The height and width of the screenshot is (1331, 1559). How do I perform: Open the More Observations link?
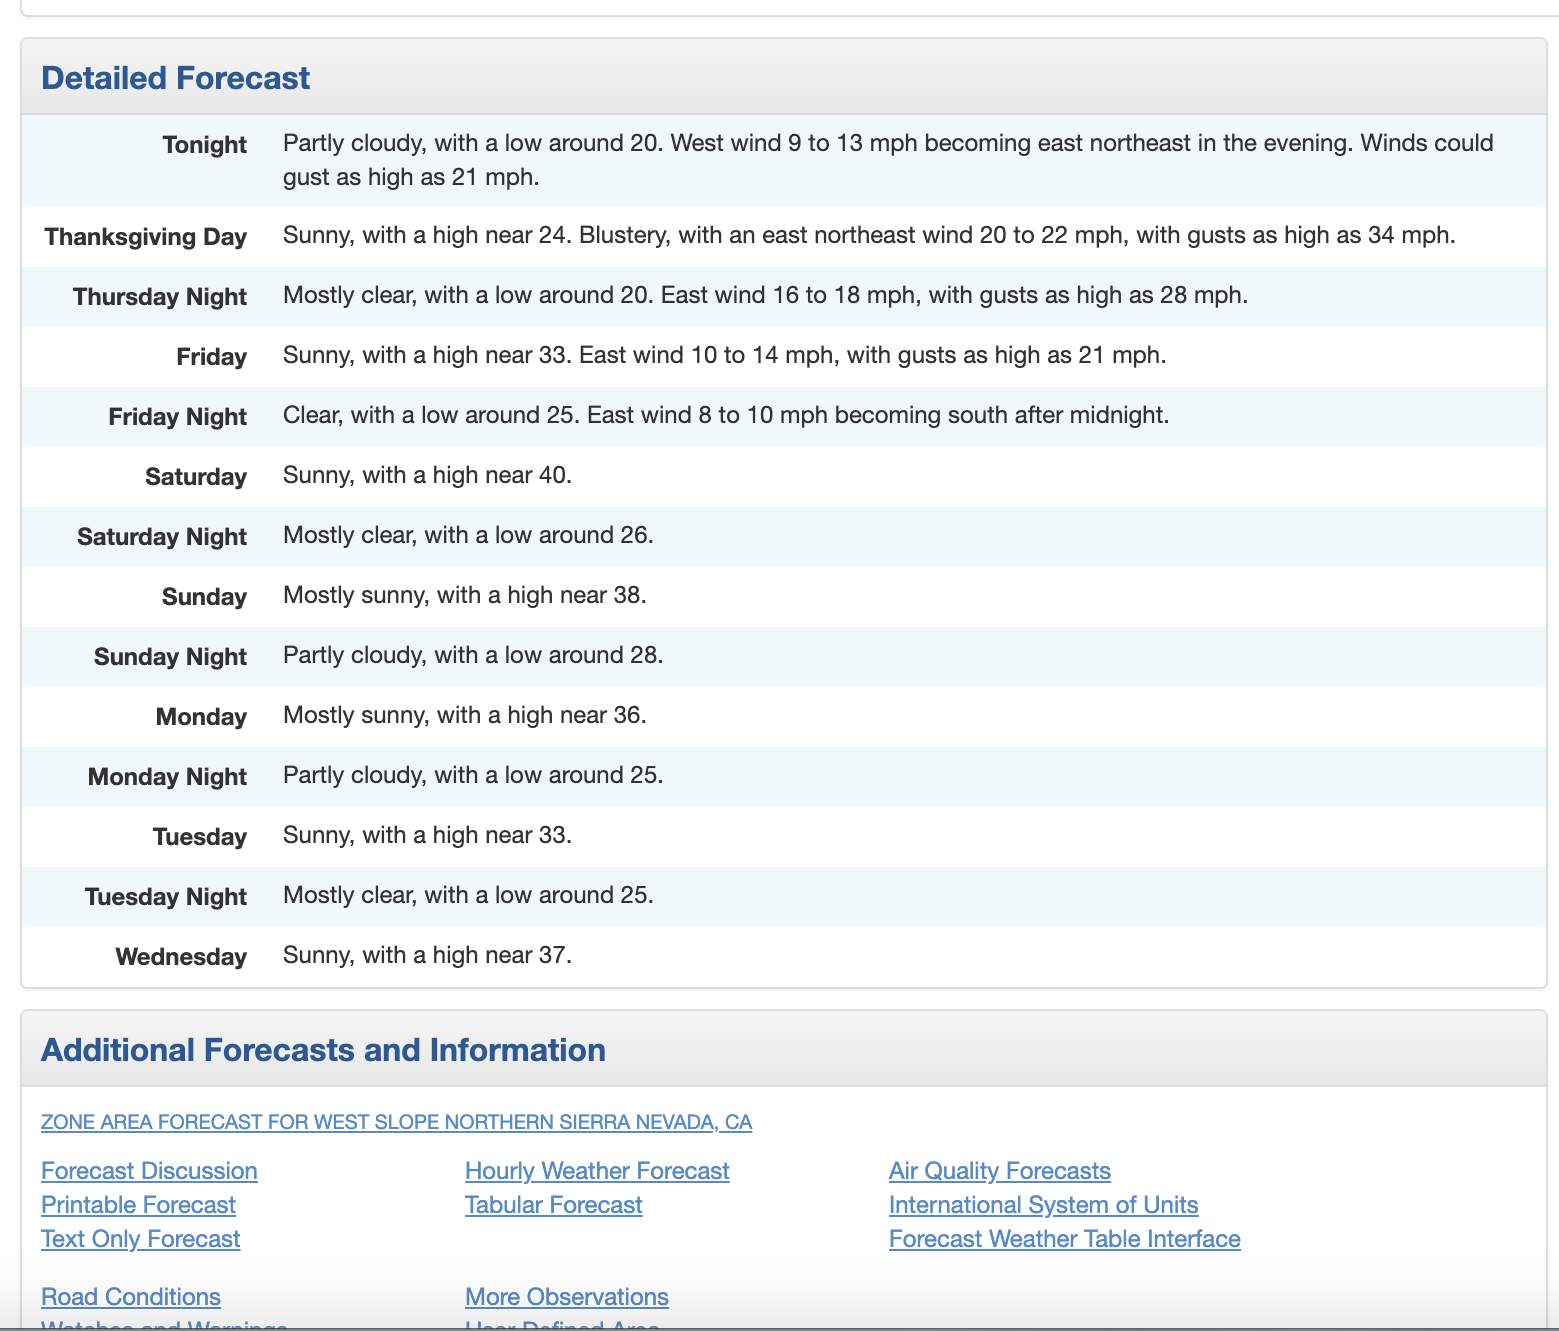567,1297
